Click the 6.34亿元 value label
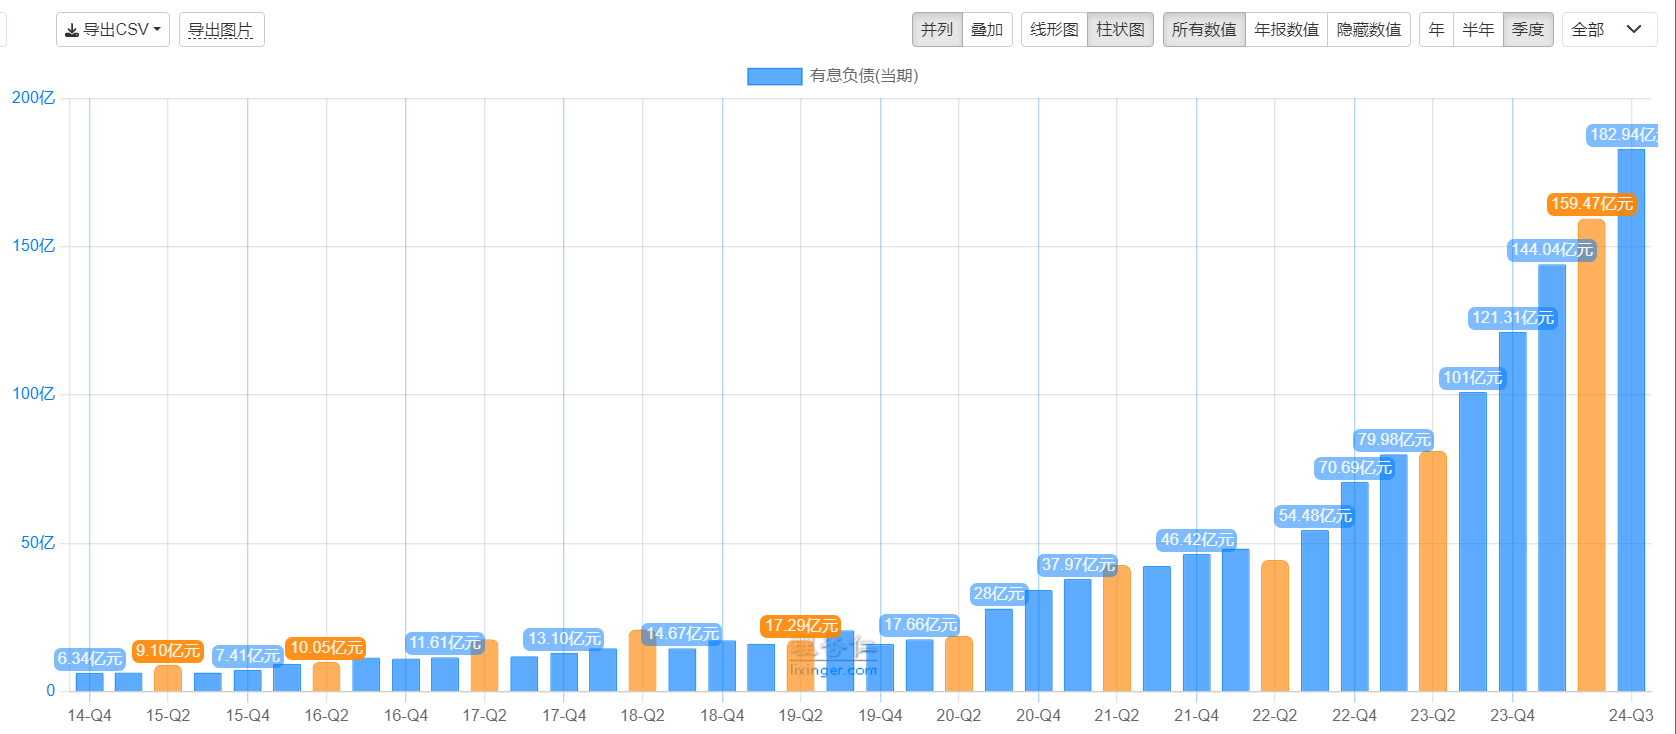Image resolution: width=1676 pixels, height=734 pixels. point(89,659)
